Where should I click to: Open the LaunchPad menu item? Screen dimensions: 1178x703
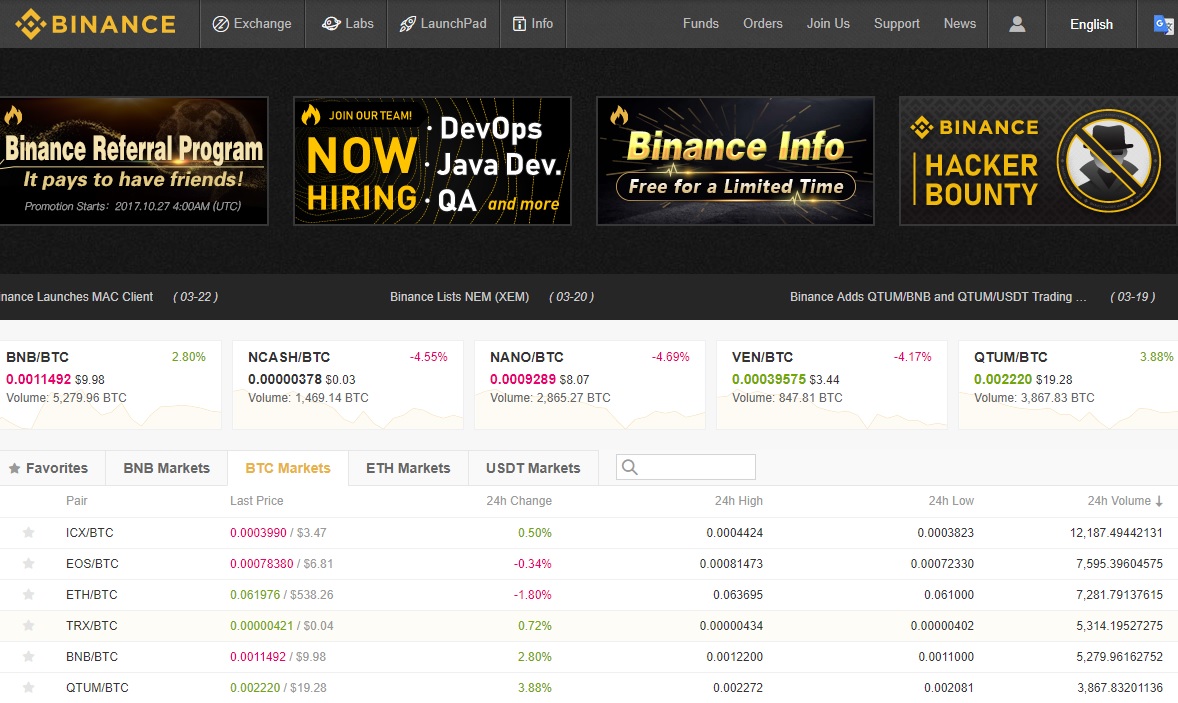click(x=443, y=24)
